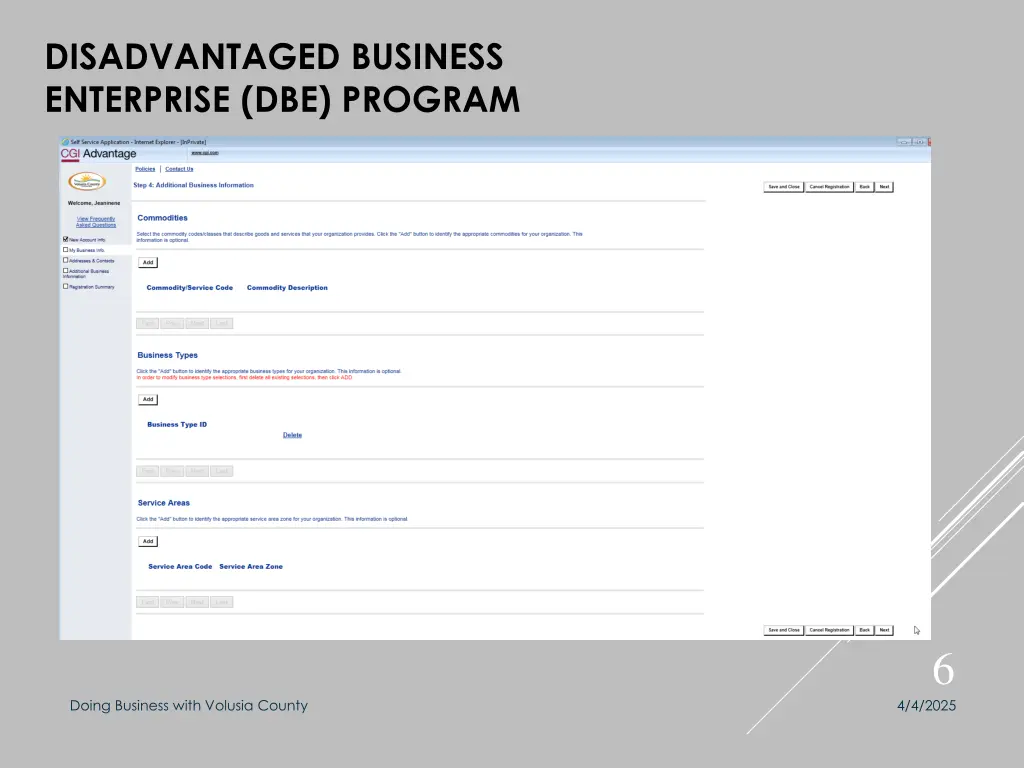Open View Frequently Asked Questions link

point(96,222)
